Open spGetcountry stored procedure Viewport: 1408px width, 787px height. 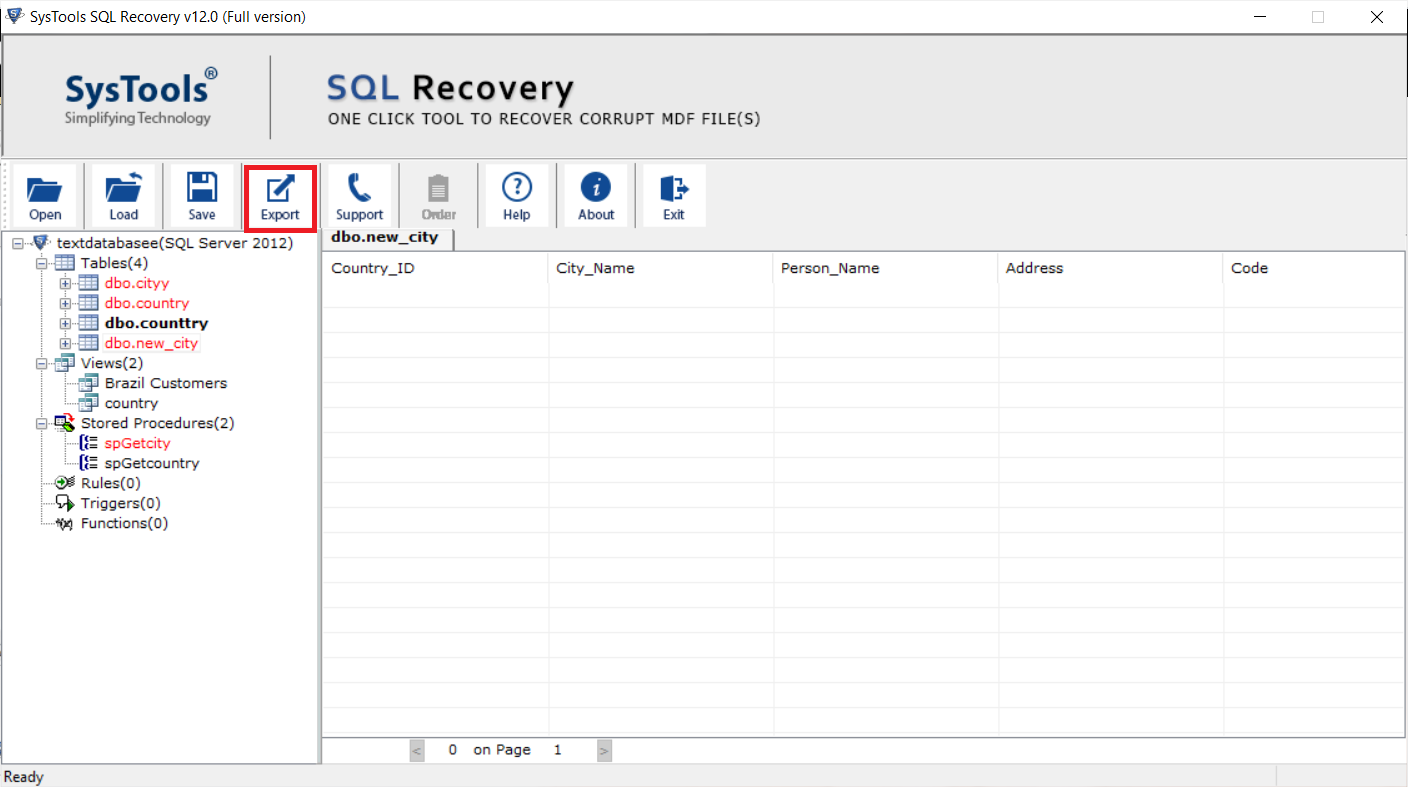(x=152, y=463)
